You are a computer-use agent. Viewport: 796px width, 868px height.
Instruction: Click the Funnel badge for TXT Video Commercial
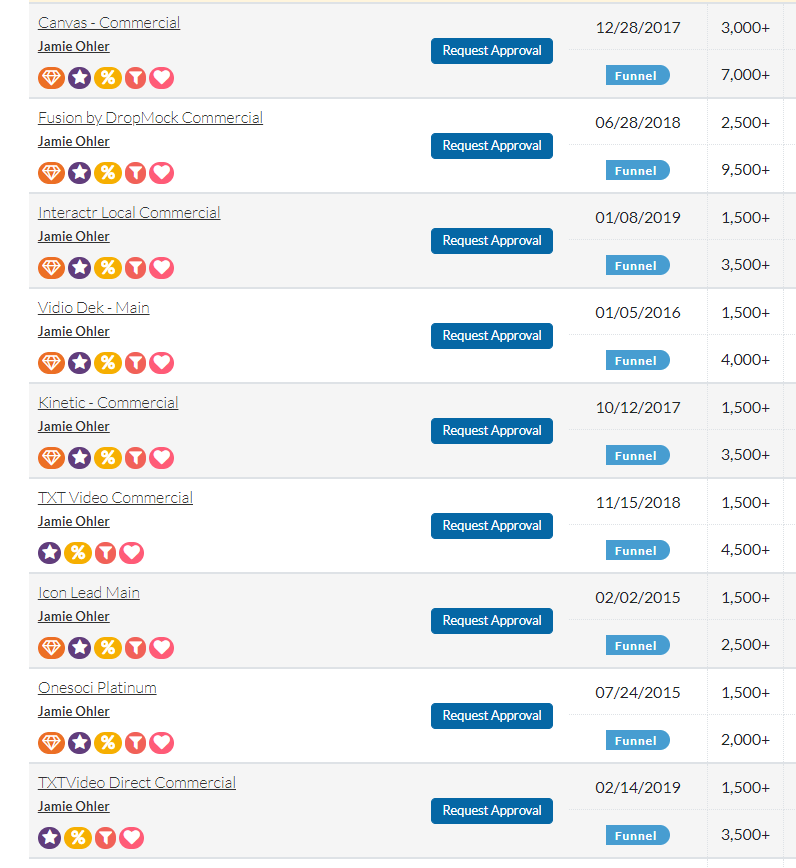[x=636, y=550]
